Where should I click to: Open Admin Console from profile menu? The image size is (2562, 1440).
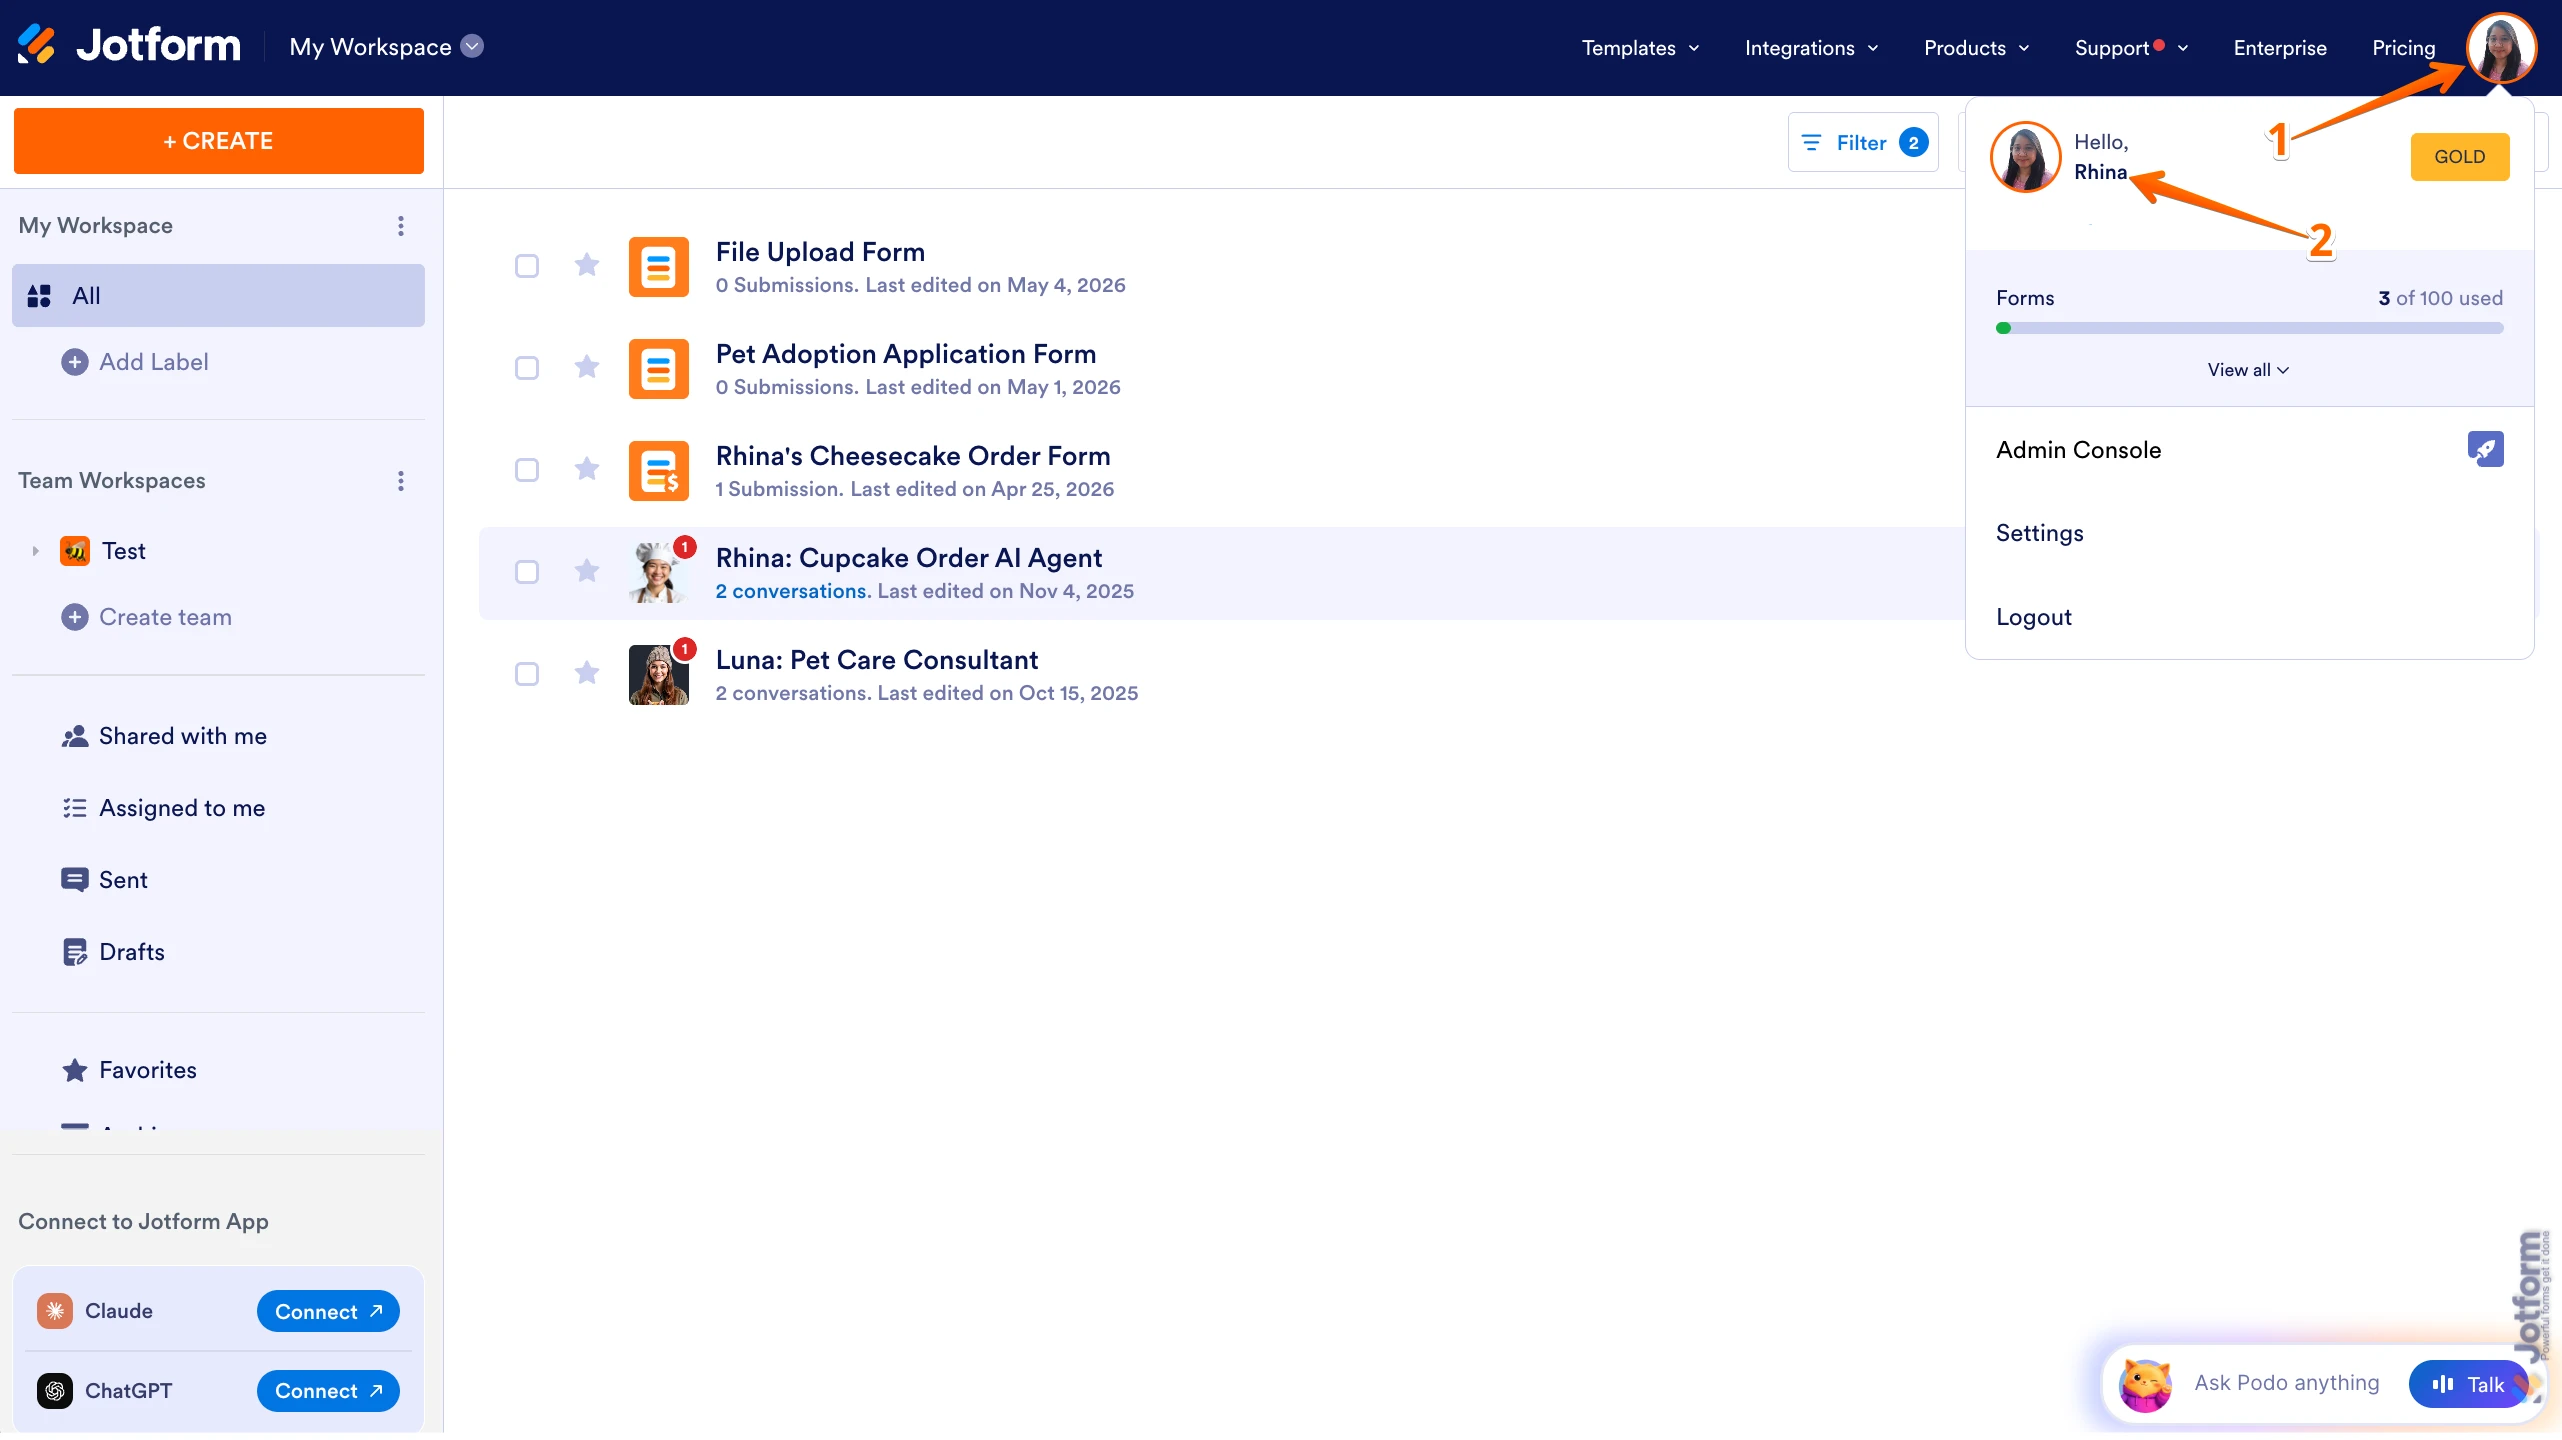point(2249,450)
